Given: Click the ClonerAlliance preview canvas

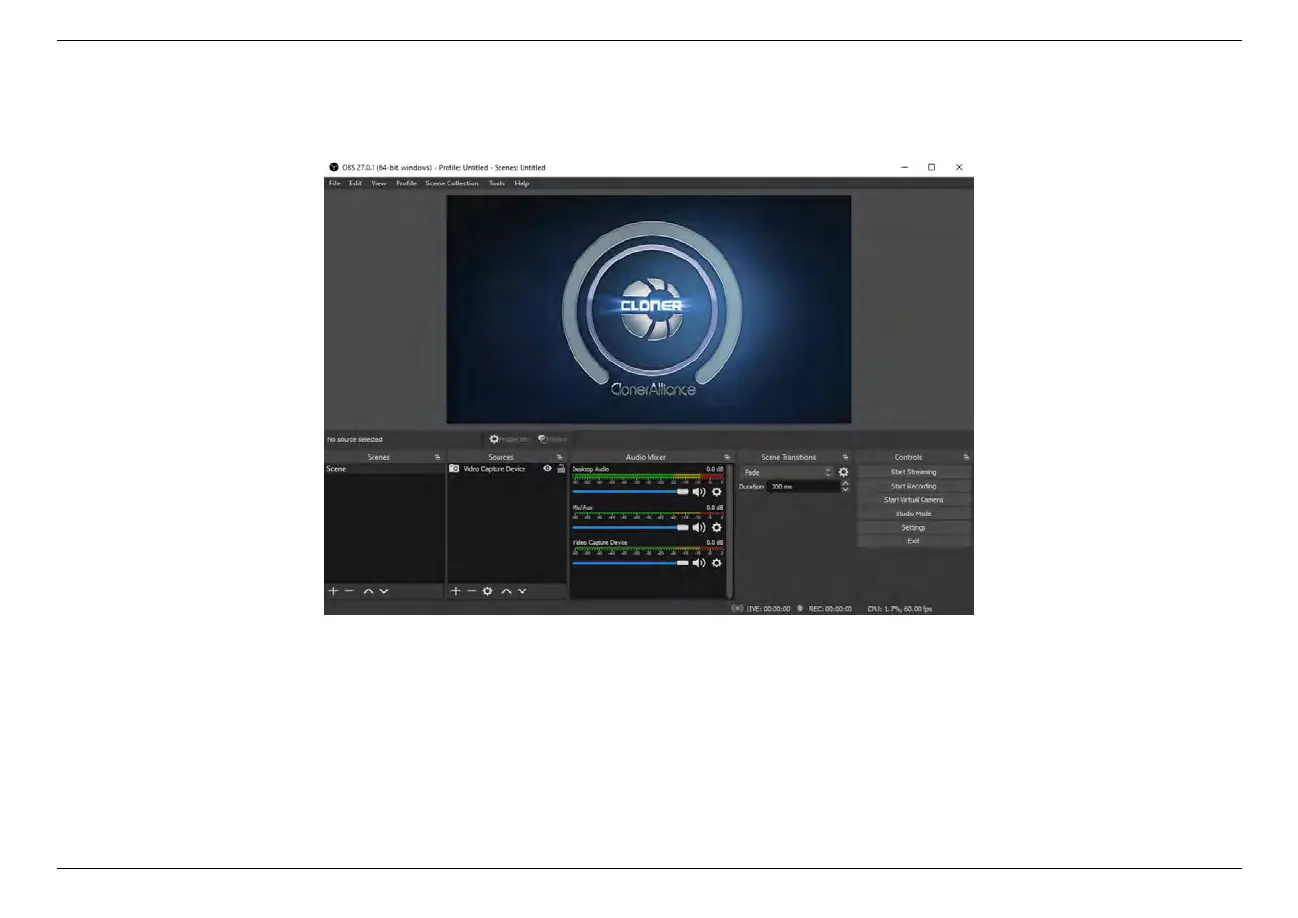Looking at the screenshot, I should click(648, 309).
